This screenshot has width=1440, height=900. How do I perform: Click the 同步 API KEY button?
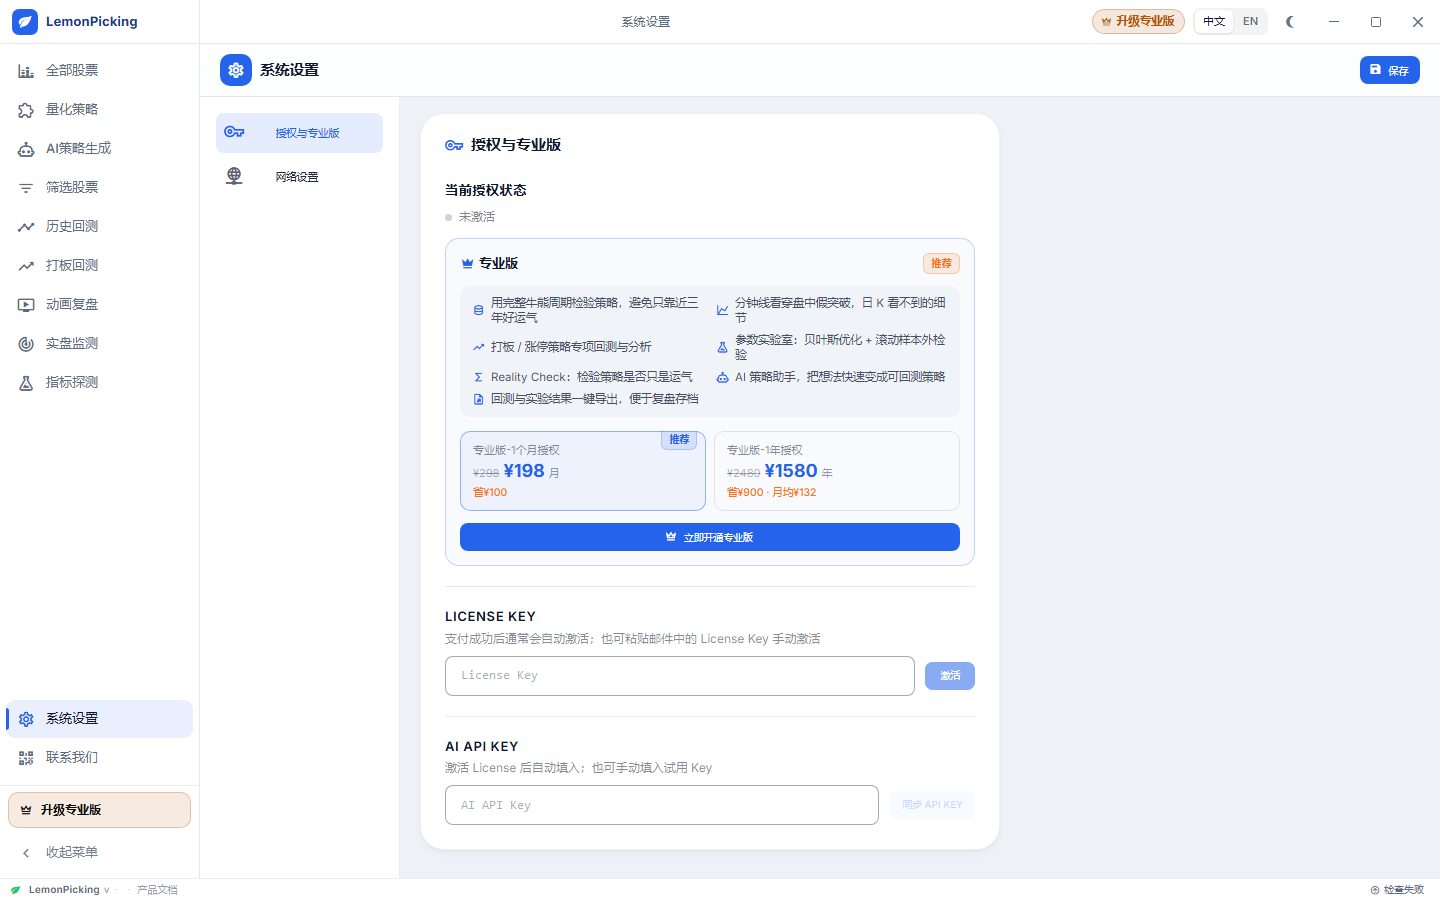931,805
